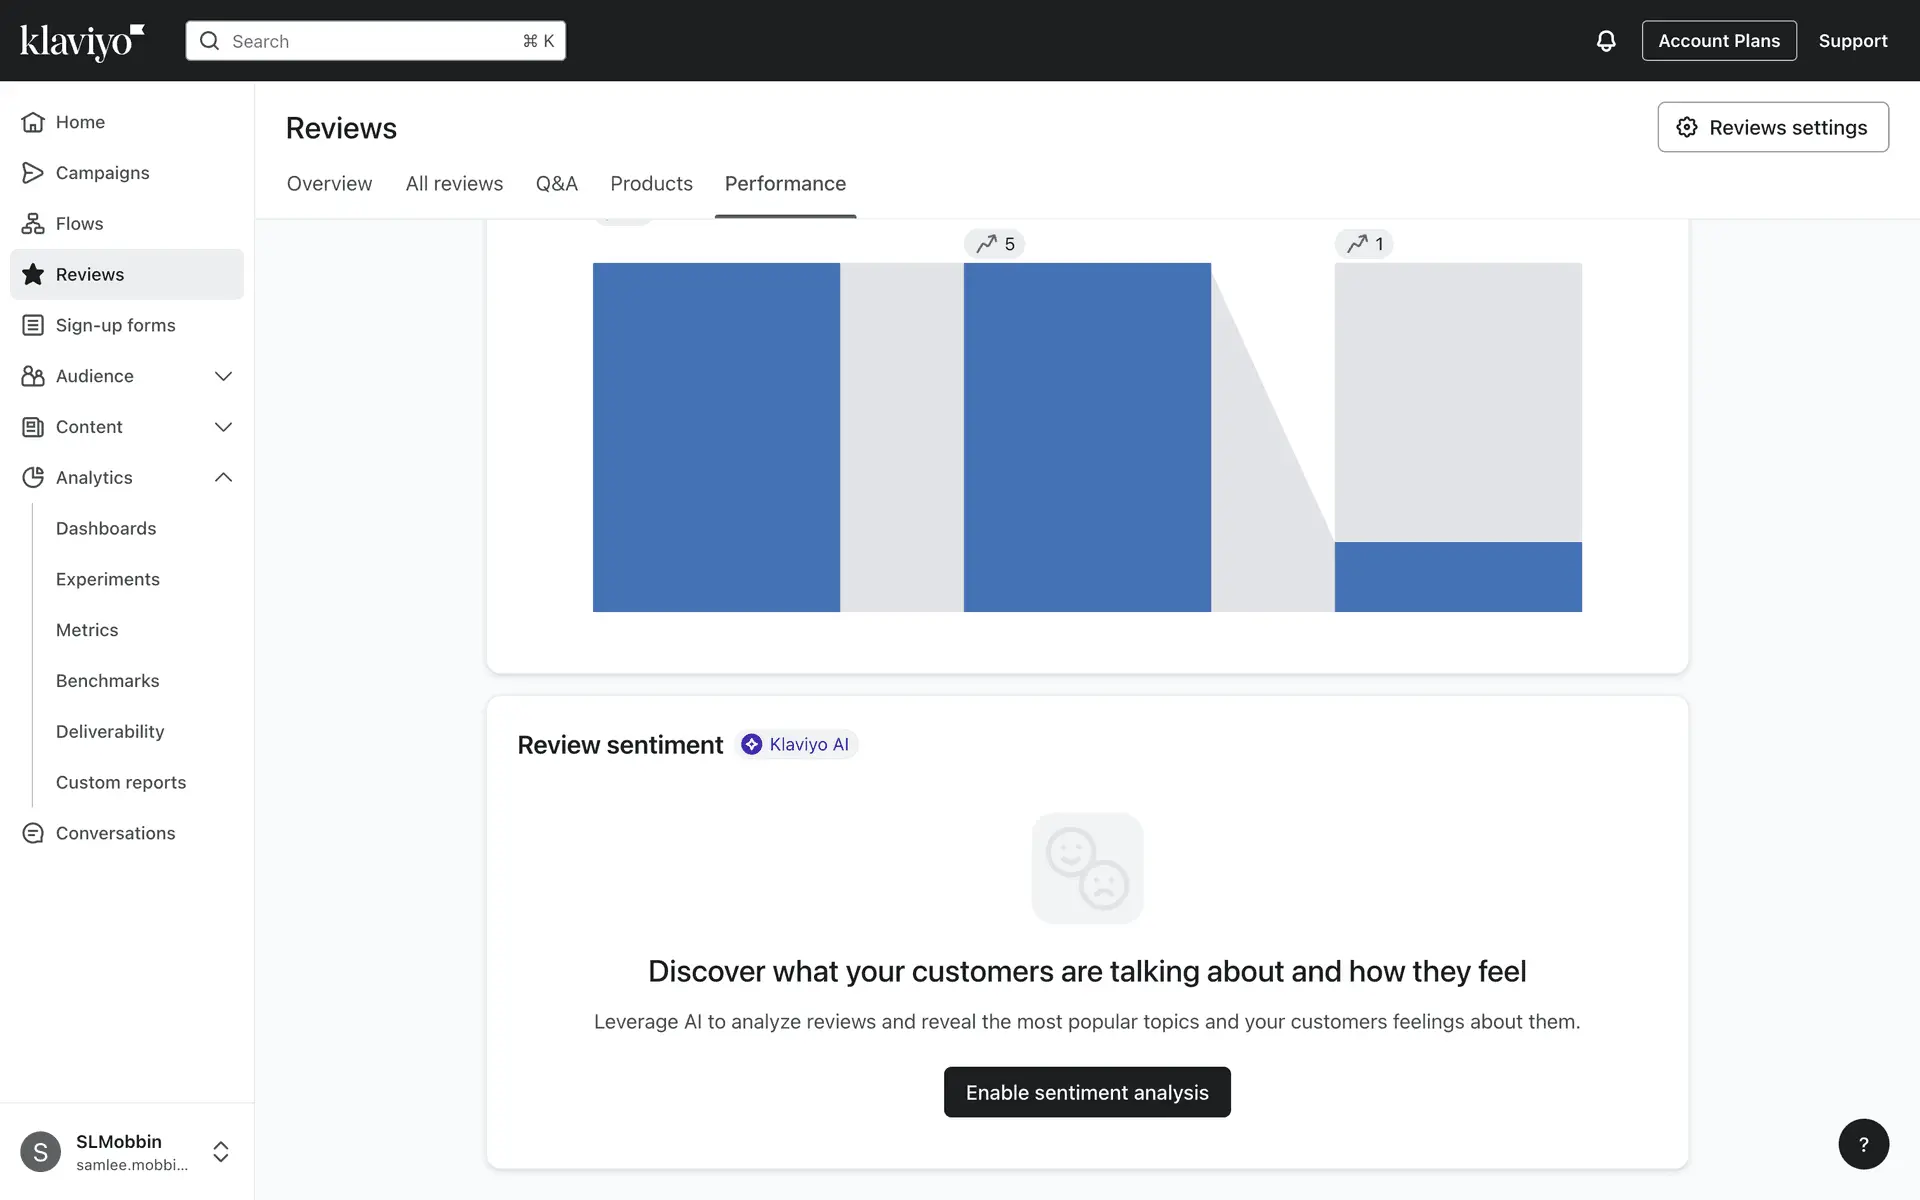Open Benchmarks under Analytics
The image size is (1920, 1200).
(x=108, y=681)
